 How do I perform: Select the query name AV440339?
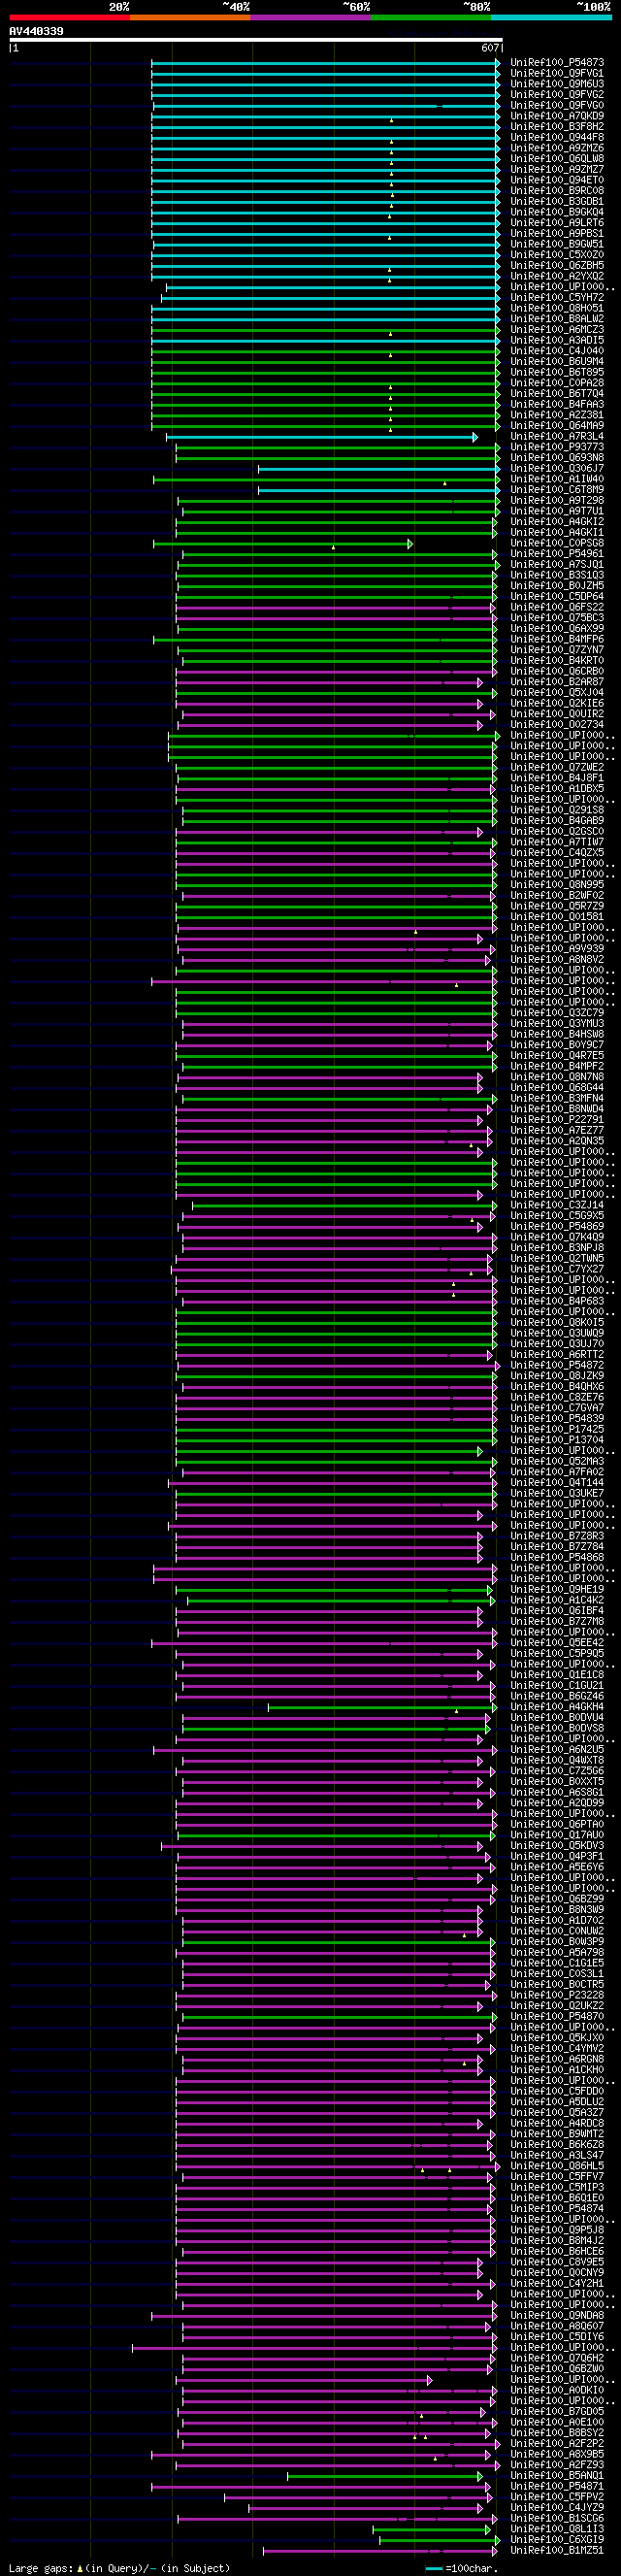tap(36, 31)
